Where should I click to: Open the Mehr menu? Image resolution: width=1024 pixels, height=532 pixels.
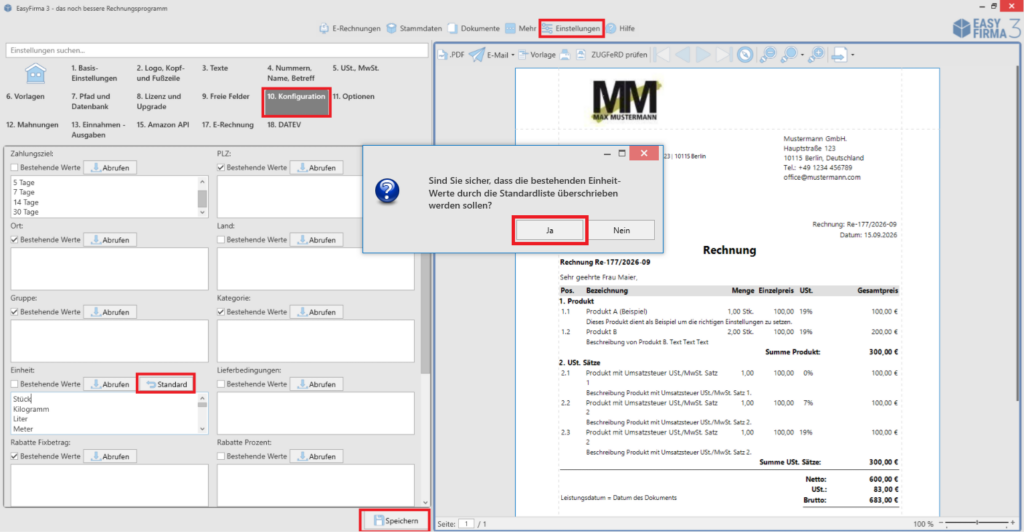[x=520, y=29]
